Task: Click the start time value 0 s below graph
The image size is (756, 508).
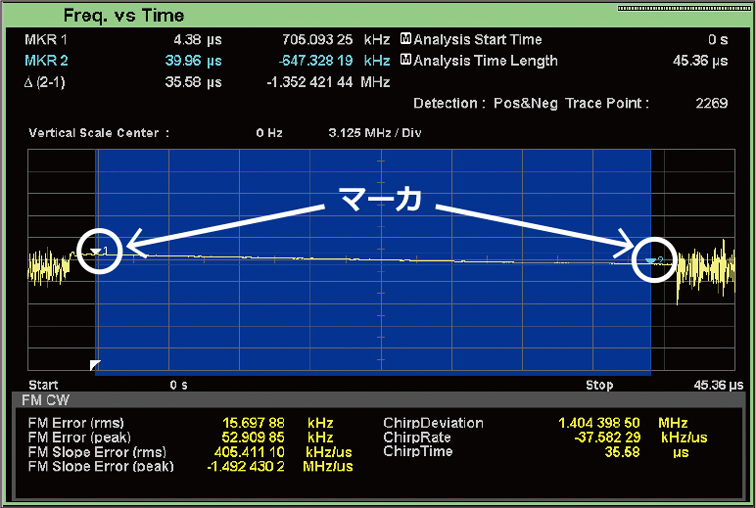Action: coord(178,385)
